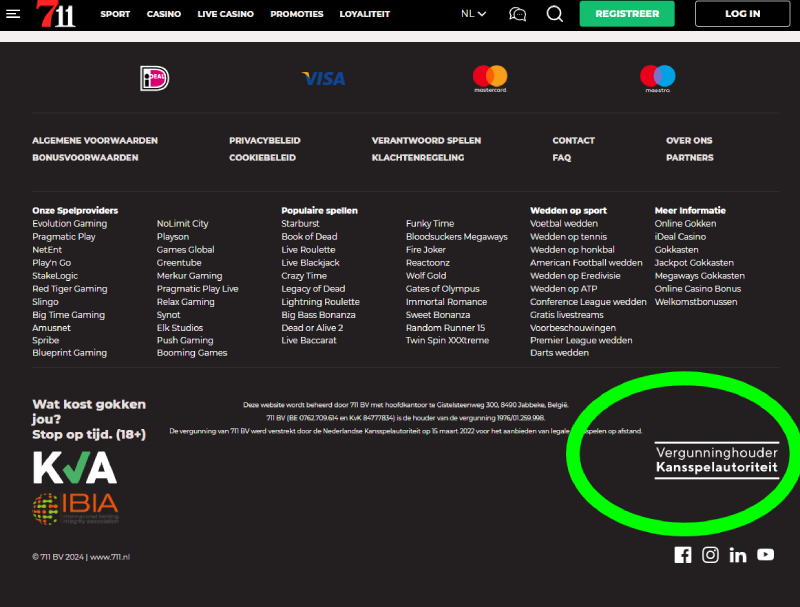Open Klachtenregeling link
This screenshot has height=607, width=800.
[x=418, y=158]
